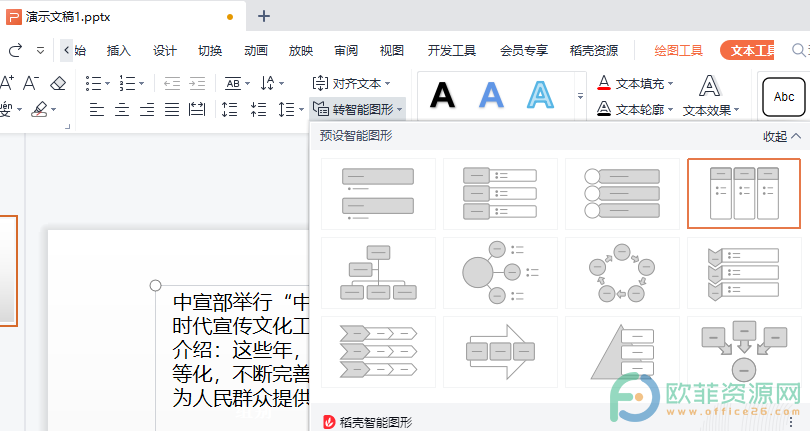Click the text direction icon
Screen dimensions: 810x431
coord(268,83)
